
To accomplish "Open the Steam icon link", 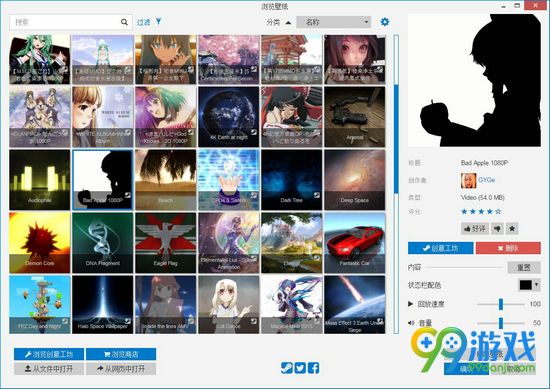I will tap(287, 368).
